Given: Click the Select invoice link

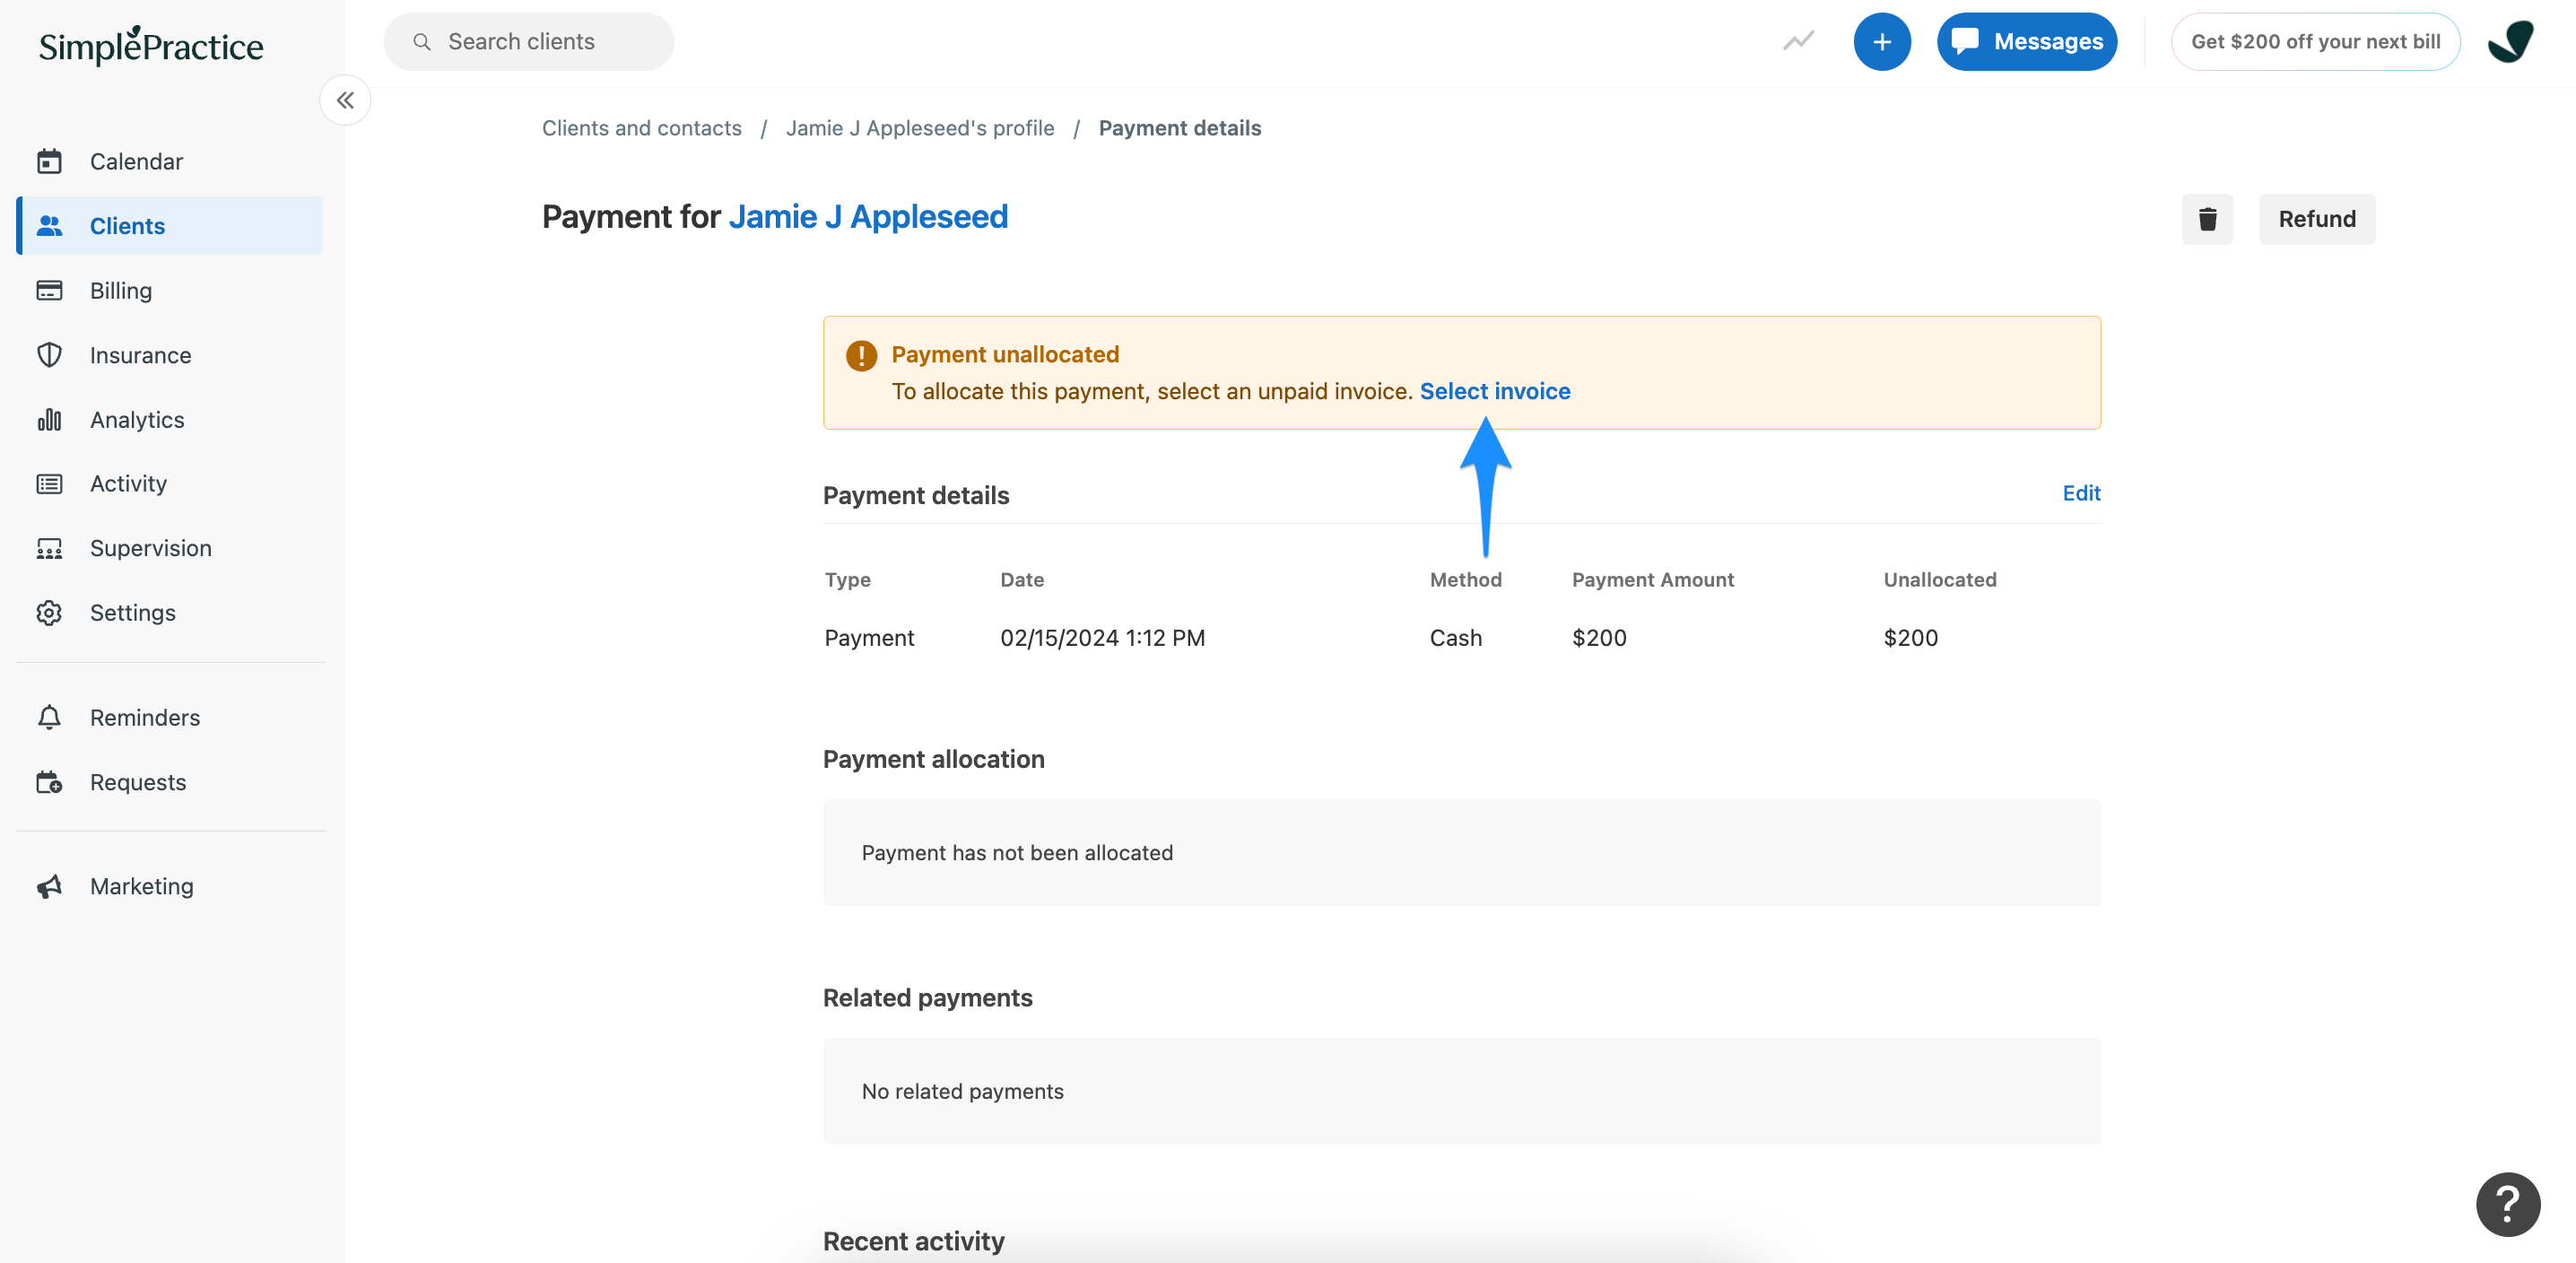Looking at the screenshot, I should 1495,391.
